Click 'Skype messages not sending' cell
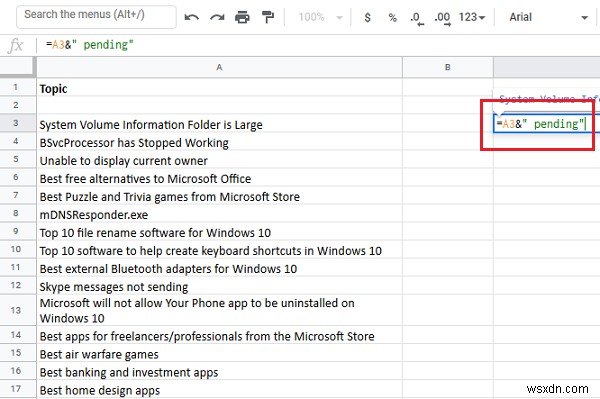Screen dimensions: 600x399 (x=219, y=285)
